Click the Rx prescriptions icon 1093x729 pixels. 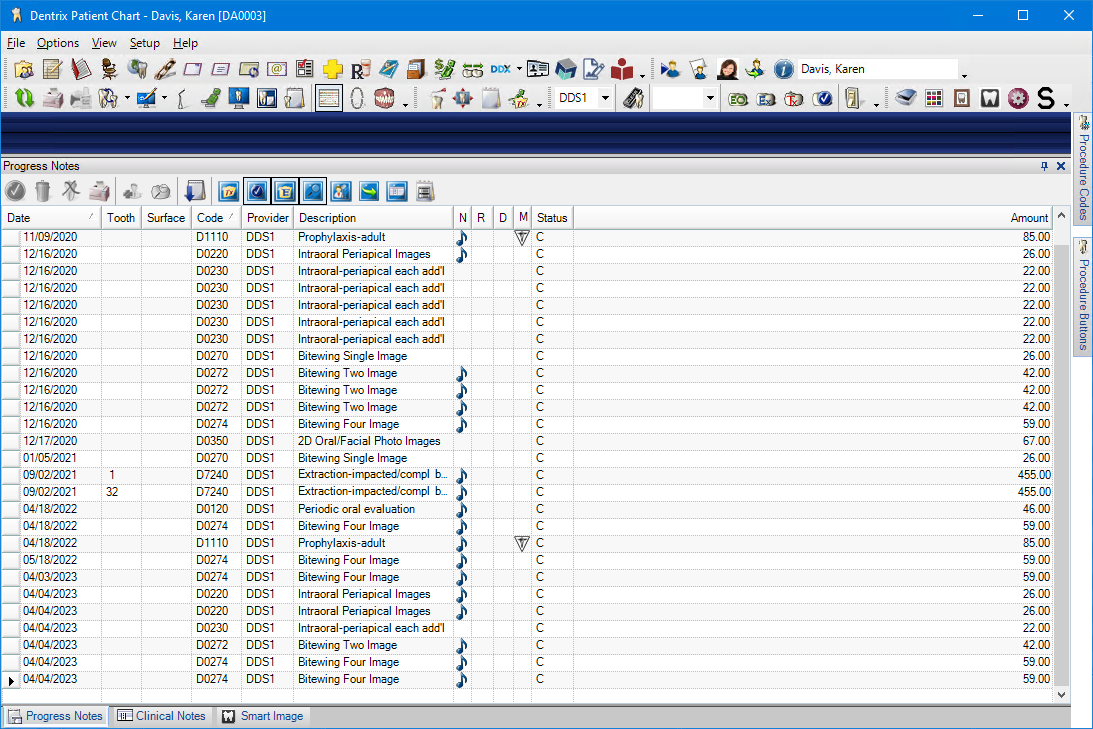[360, 69]
